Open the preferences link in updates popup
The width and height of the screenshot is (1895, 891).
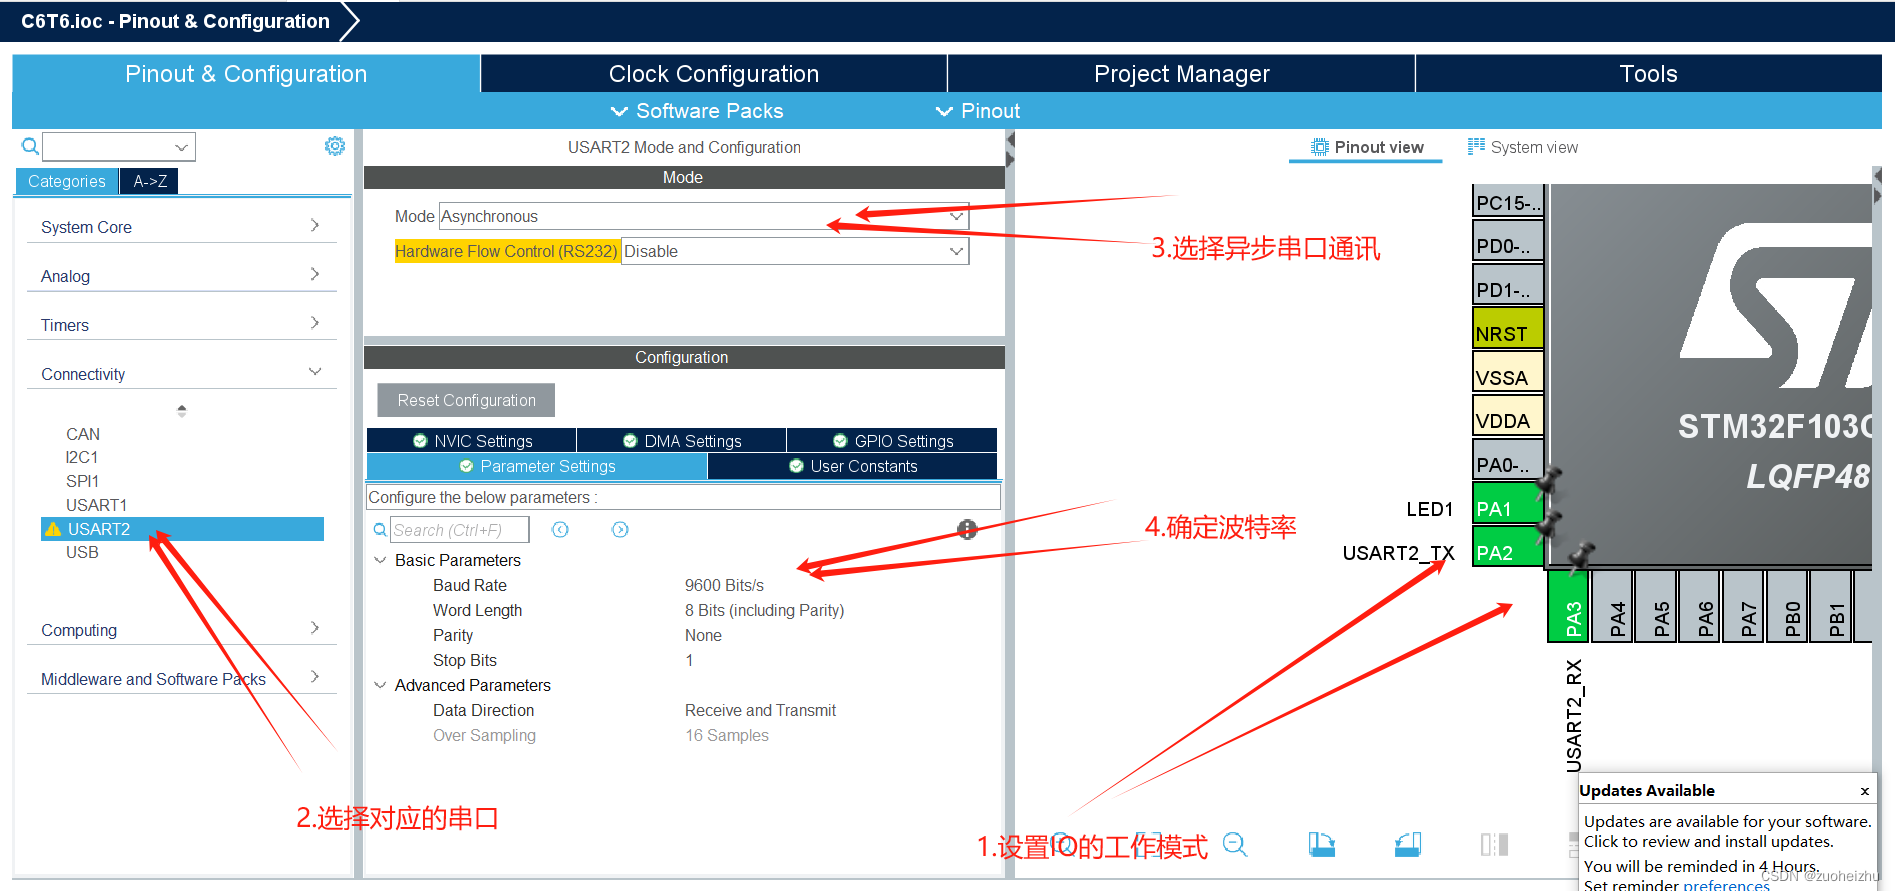(1726, 885)
